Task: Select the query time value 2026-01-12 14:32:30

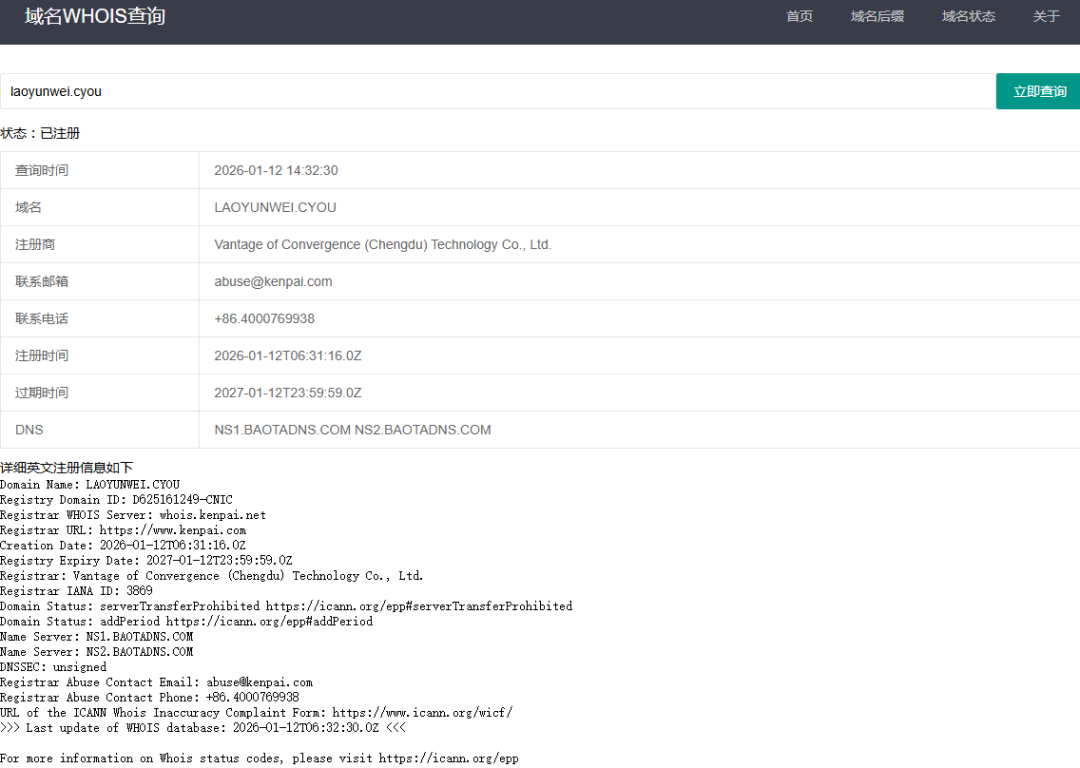Action: [x=276, y=171]
